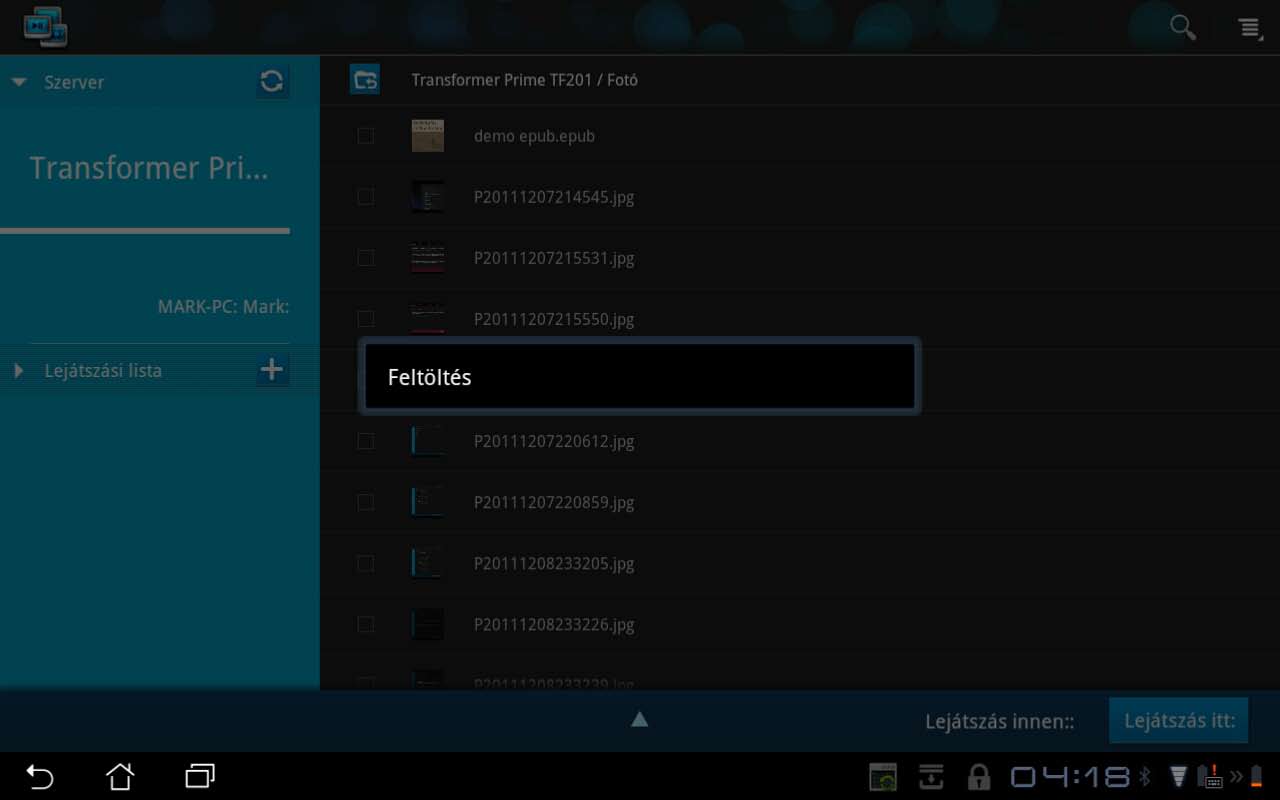Click the P20111208233226.jpg file name
Image resolution: width=1280 pixels, height=800 pixels.
pos(554,625)
